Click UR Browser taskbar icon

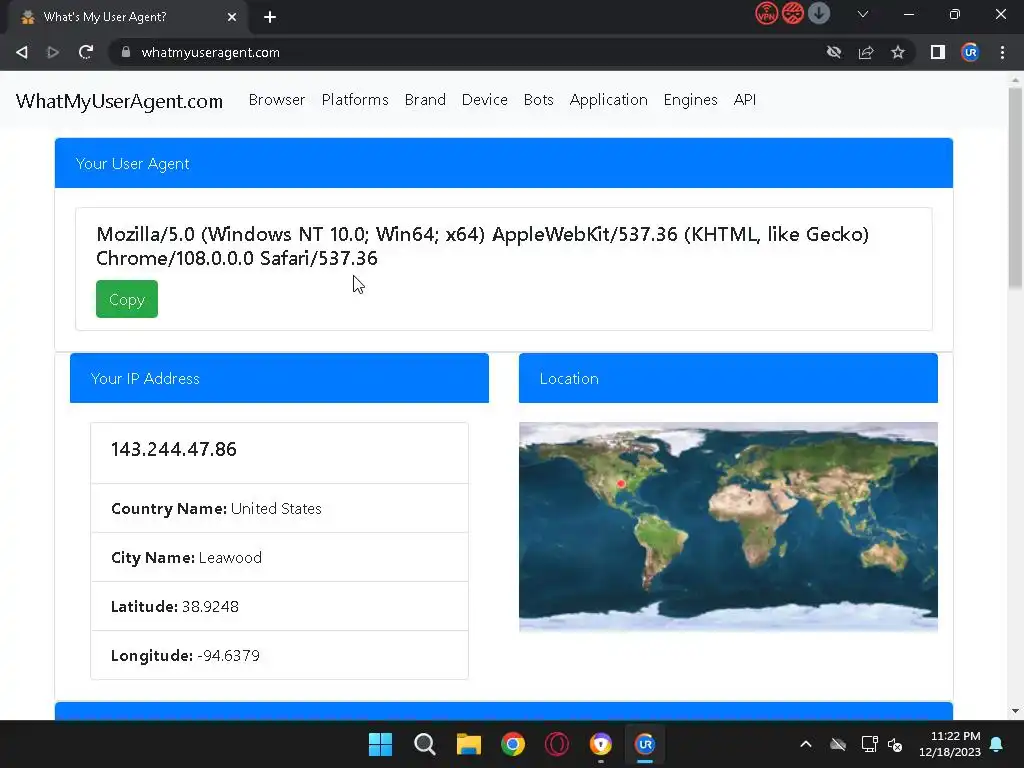click(645, 744)
